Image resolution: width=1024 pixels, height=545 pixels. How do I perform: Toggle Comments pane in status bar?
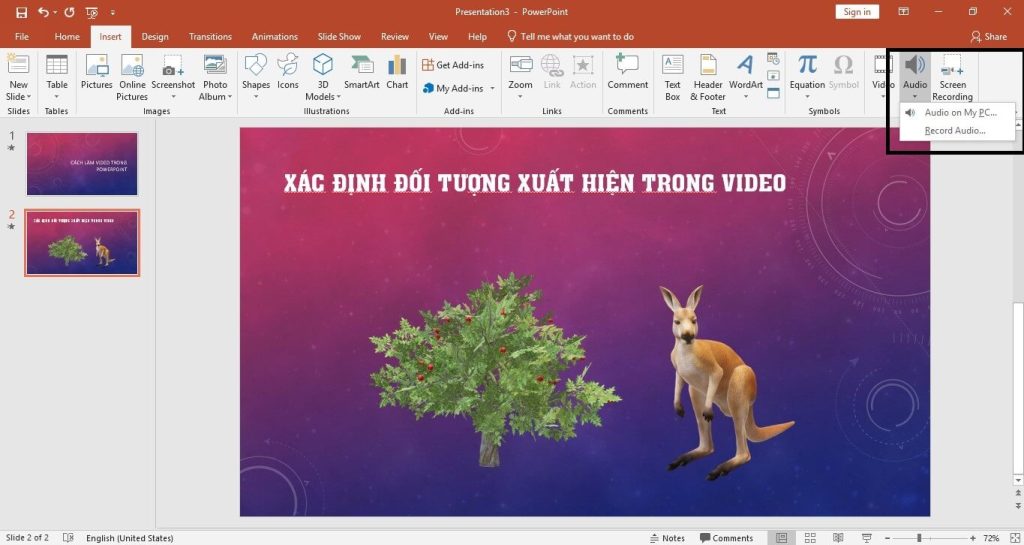point(726,538)
